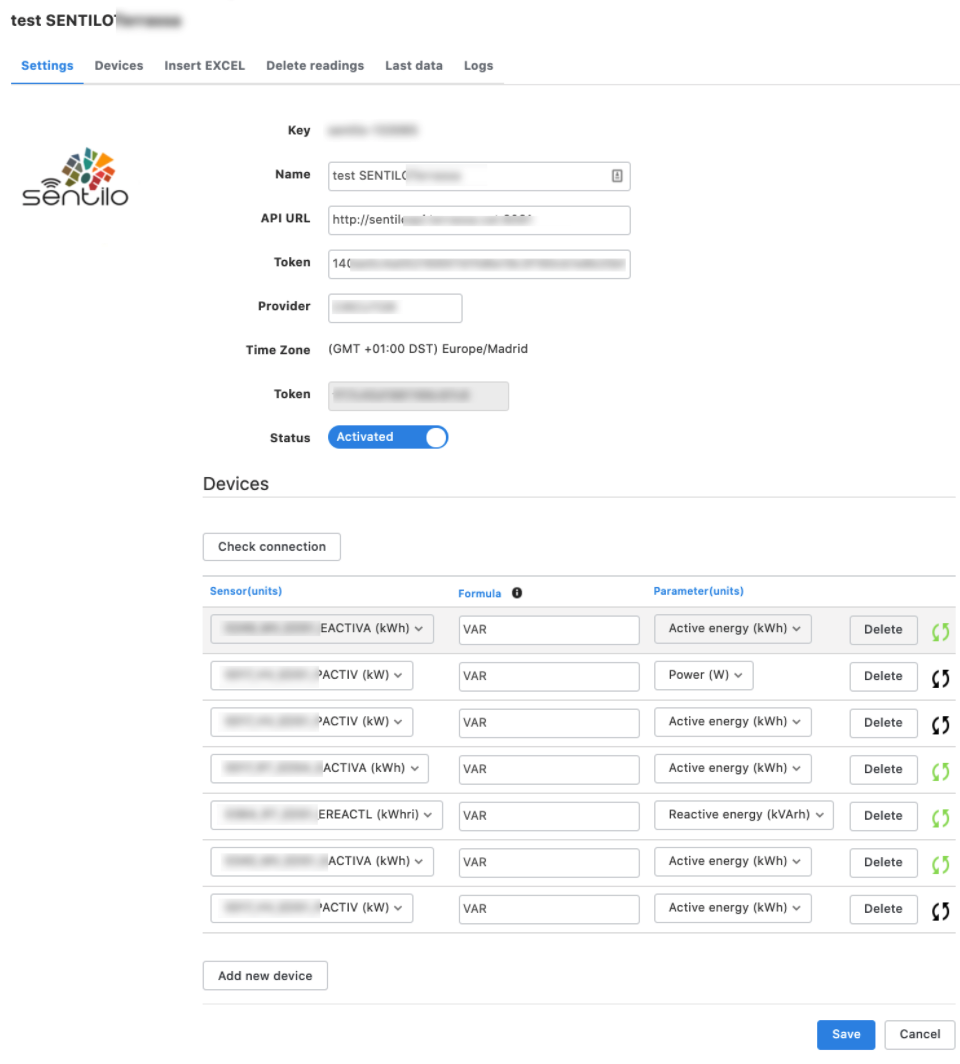View the Logs tab

(x=478, y=66)
